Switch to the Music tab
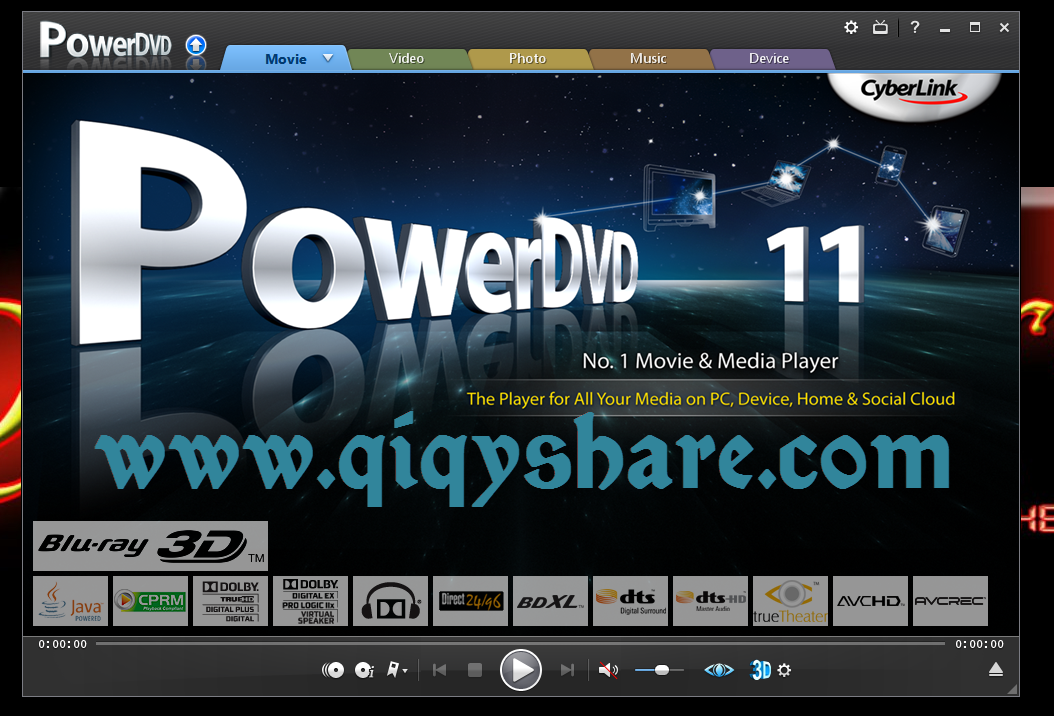 pyautogui.click(x=648, y=58)
